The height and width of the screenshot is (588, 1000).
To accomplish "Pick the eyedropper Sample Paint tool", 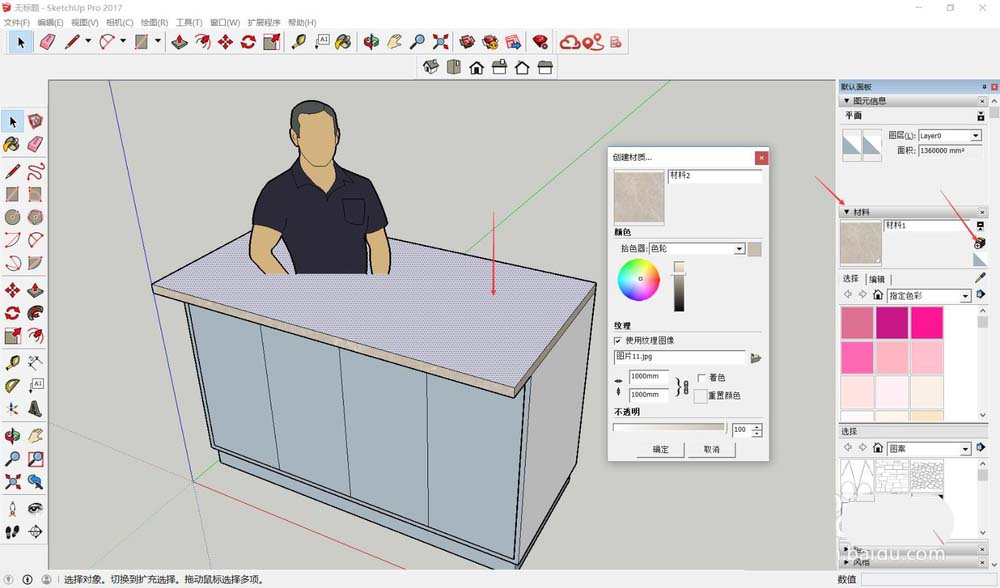I will (980, 278).
